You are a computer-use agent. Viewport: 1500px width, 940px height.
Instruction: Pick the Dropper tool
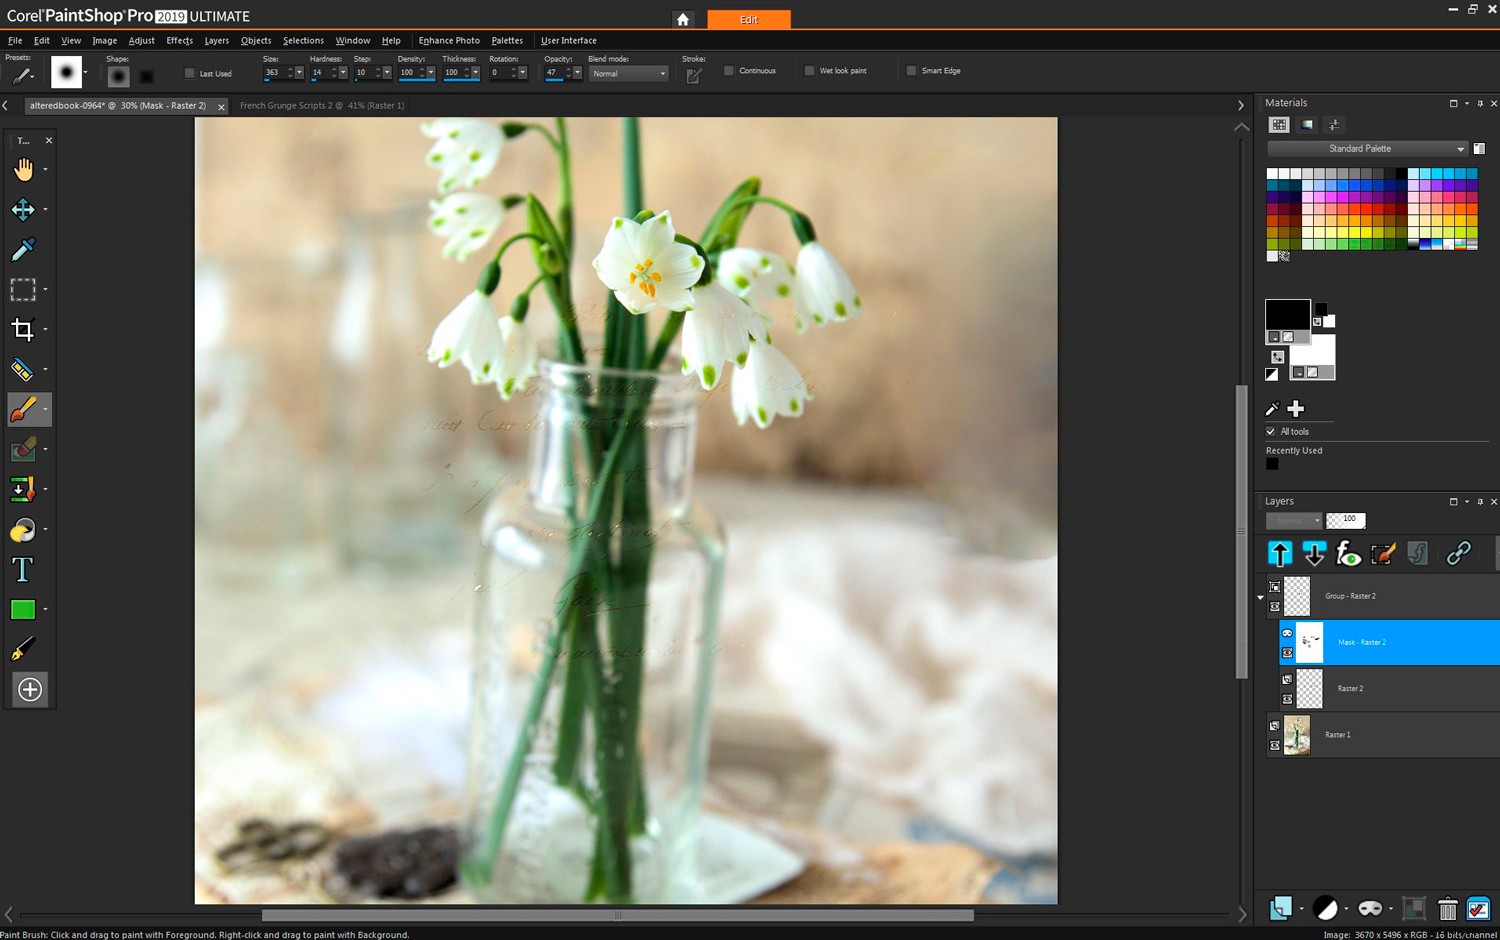(x=23, y=249)
